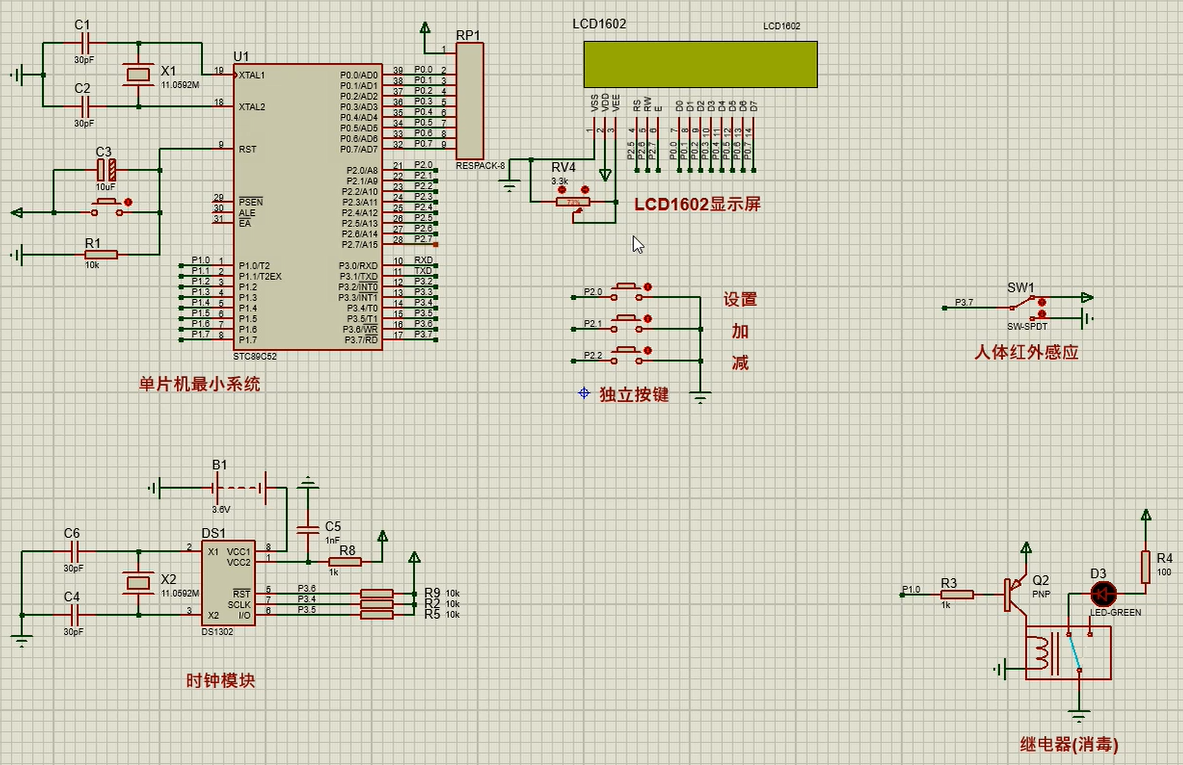Click the blue origin marker near 独立按键
The height and width of the screenshot is (765, 1183).
tap(584, 393)
